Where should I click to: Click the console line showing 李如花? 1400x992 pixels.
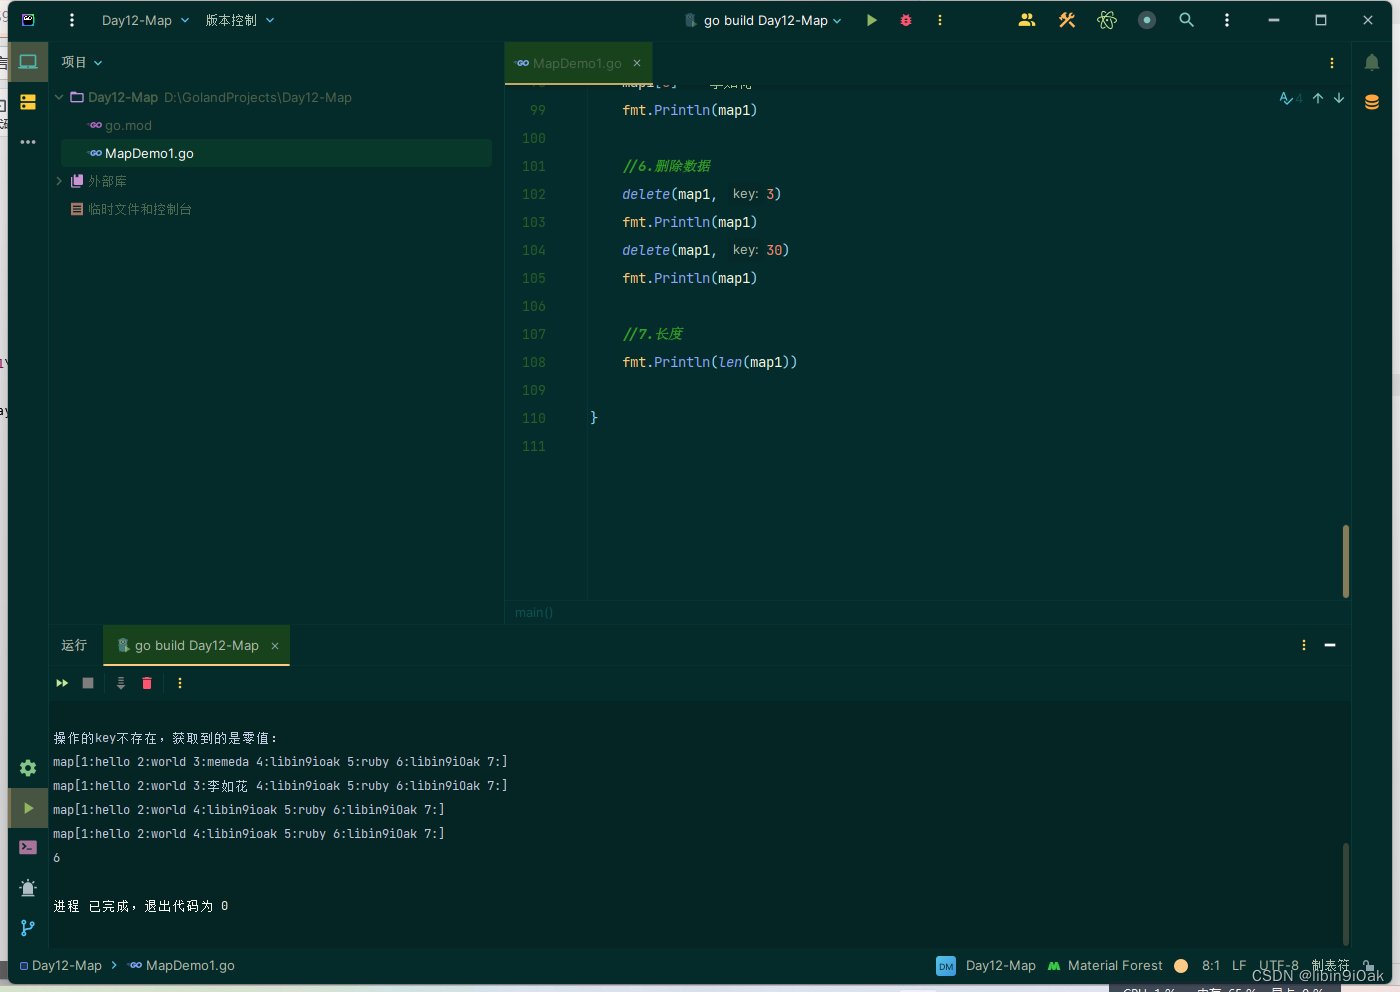[280, 786]
